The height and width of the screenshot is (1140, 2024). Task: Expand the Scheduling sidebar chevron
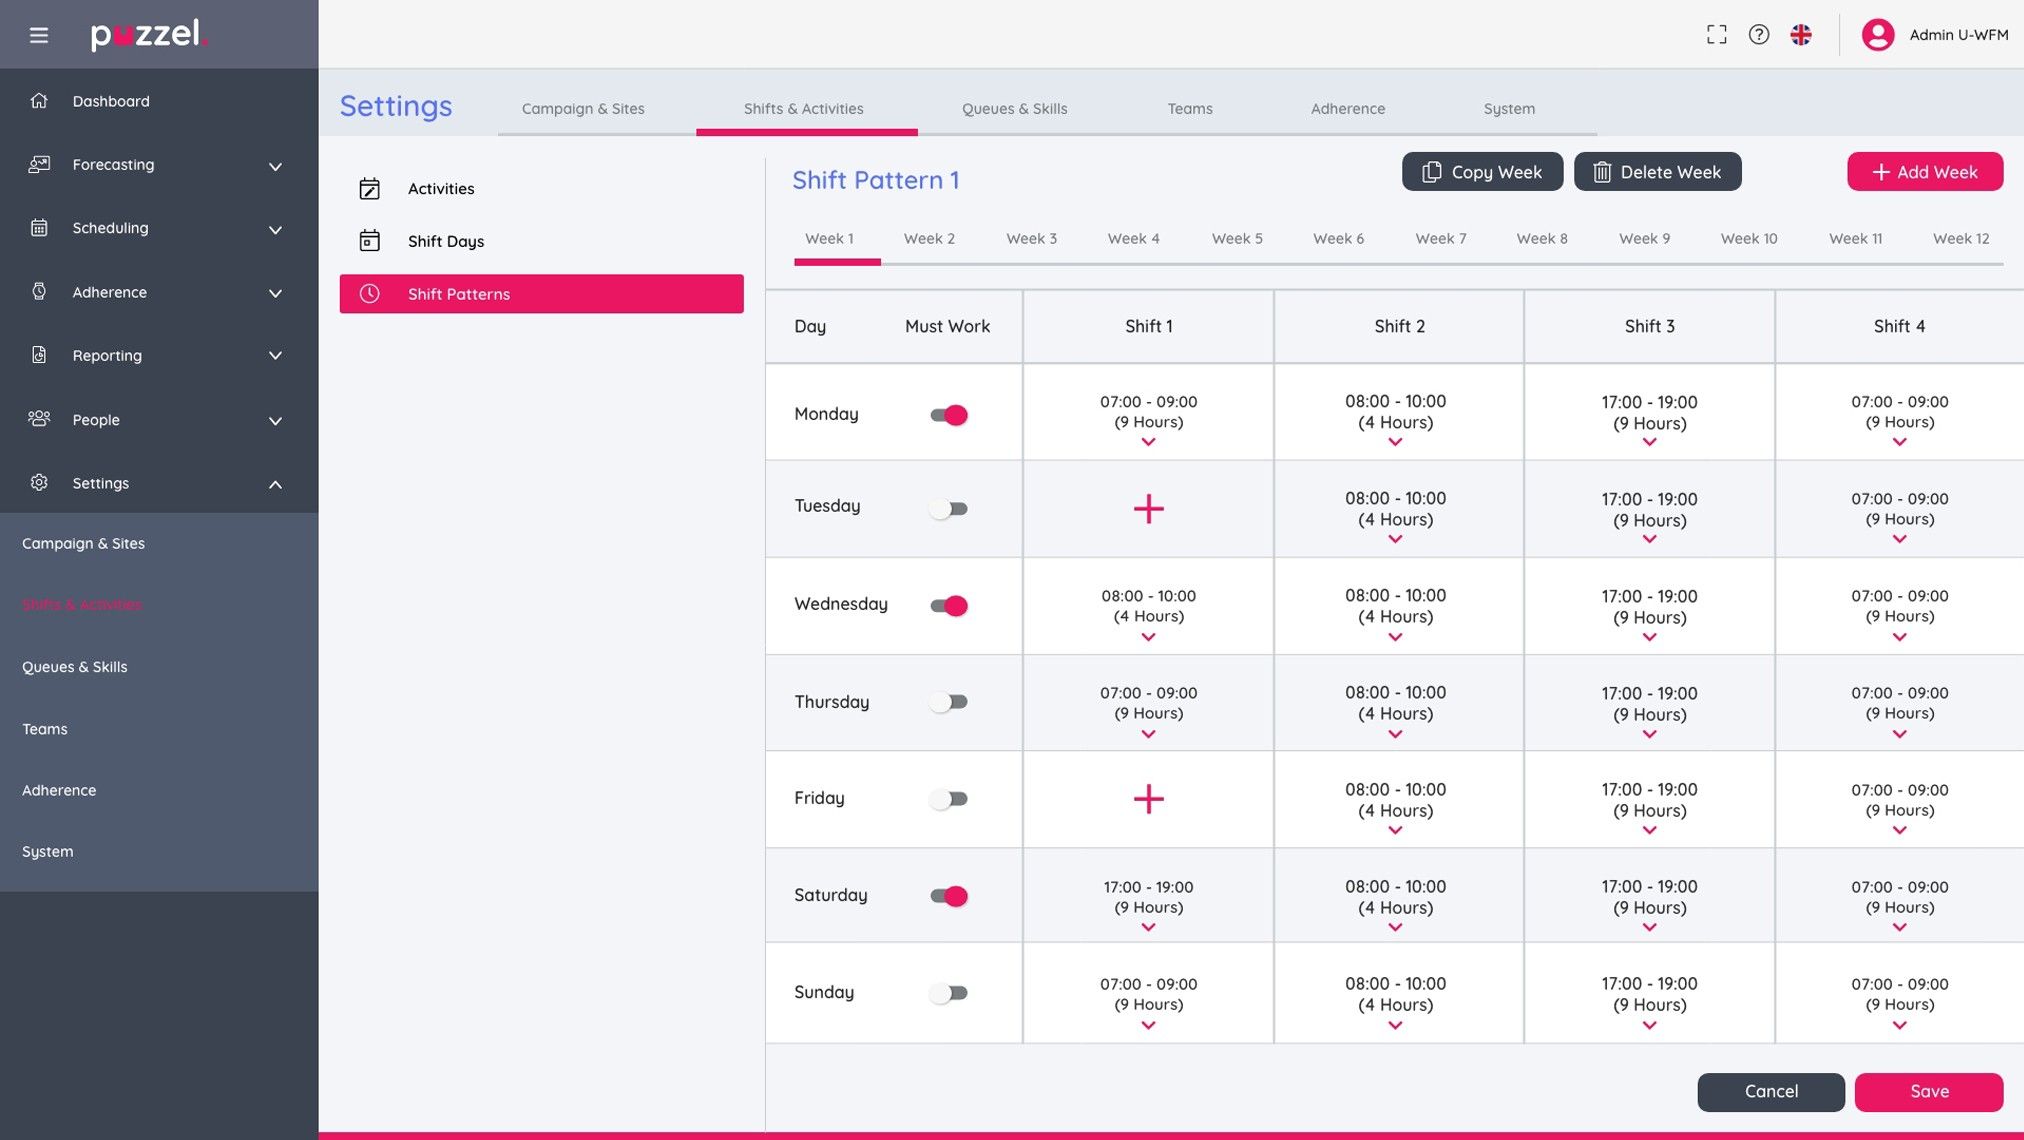(x=275, y=230)
